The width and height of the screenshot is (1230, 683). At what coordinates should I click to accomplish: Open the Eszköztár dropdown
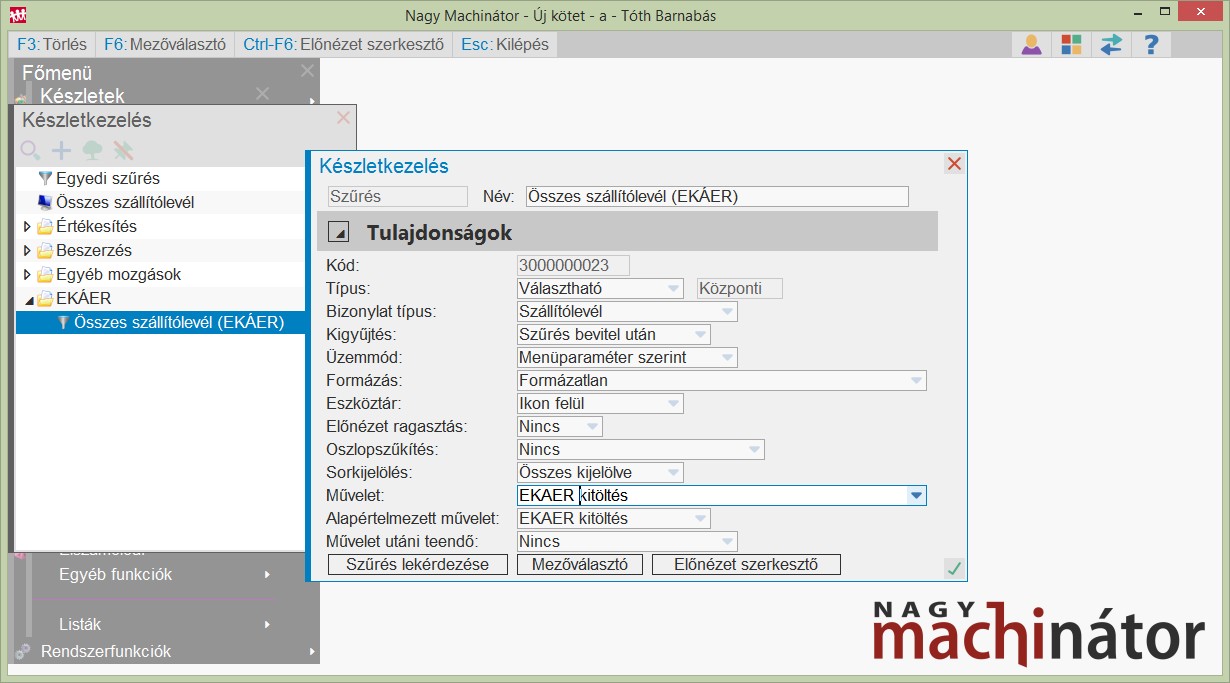pos(673,404)
